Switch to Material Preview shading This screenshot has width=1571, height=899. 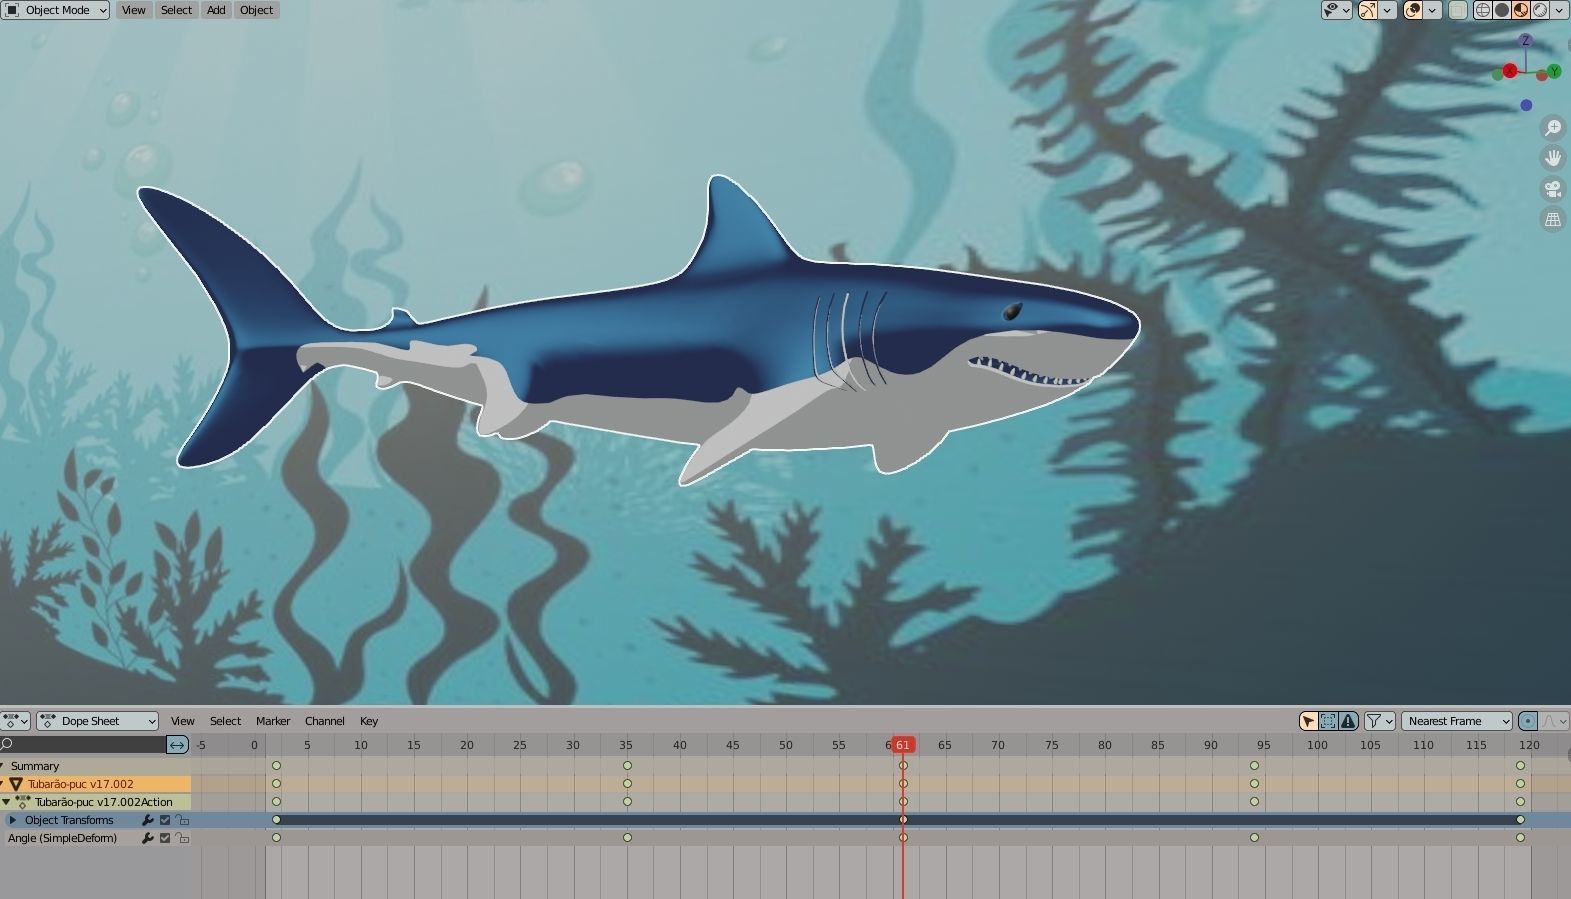pos(1521,10)
